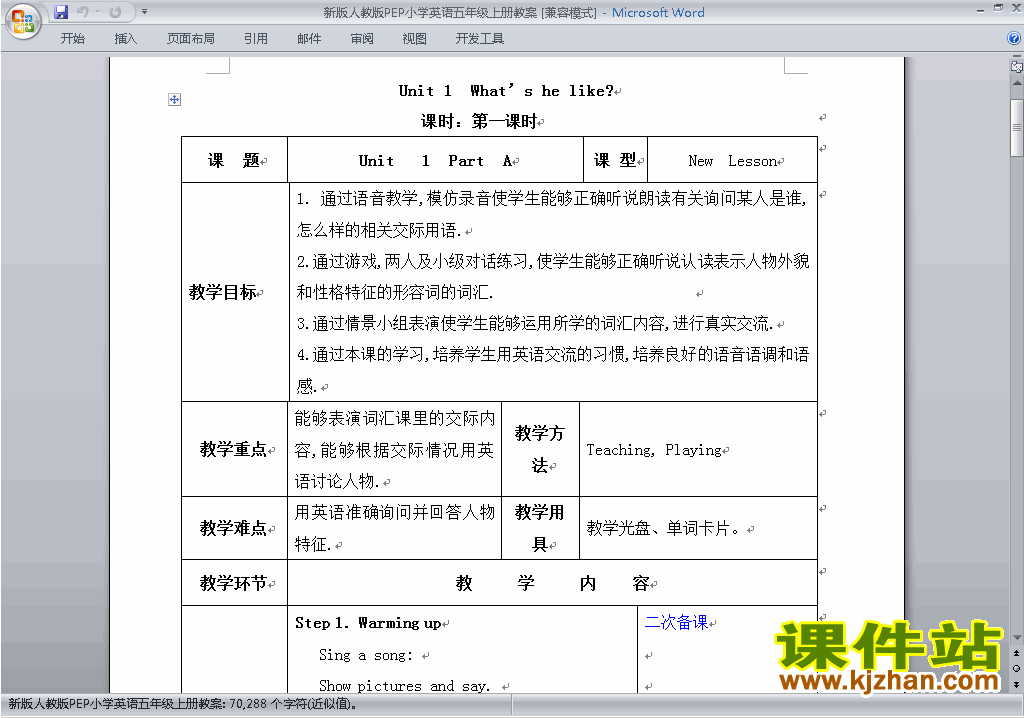Click objective 3 starting "通过情景小组表演"
1024x718 pixels.
[535, 323]
